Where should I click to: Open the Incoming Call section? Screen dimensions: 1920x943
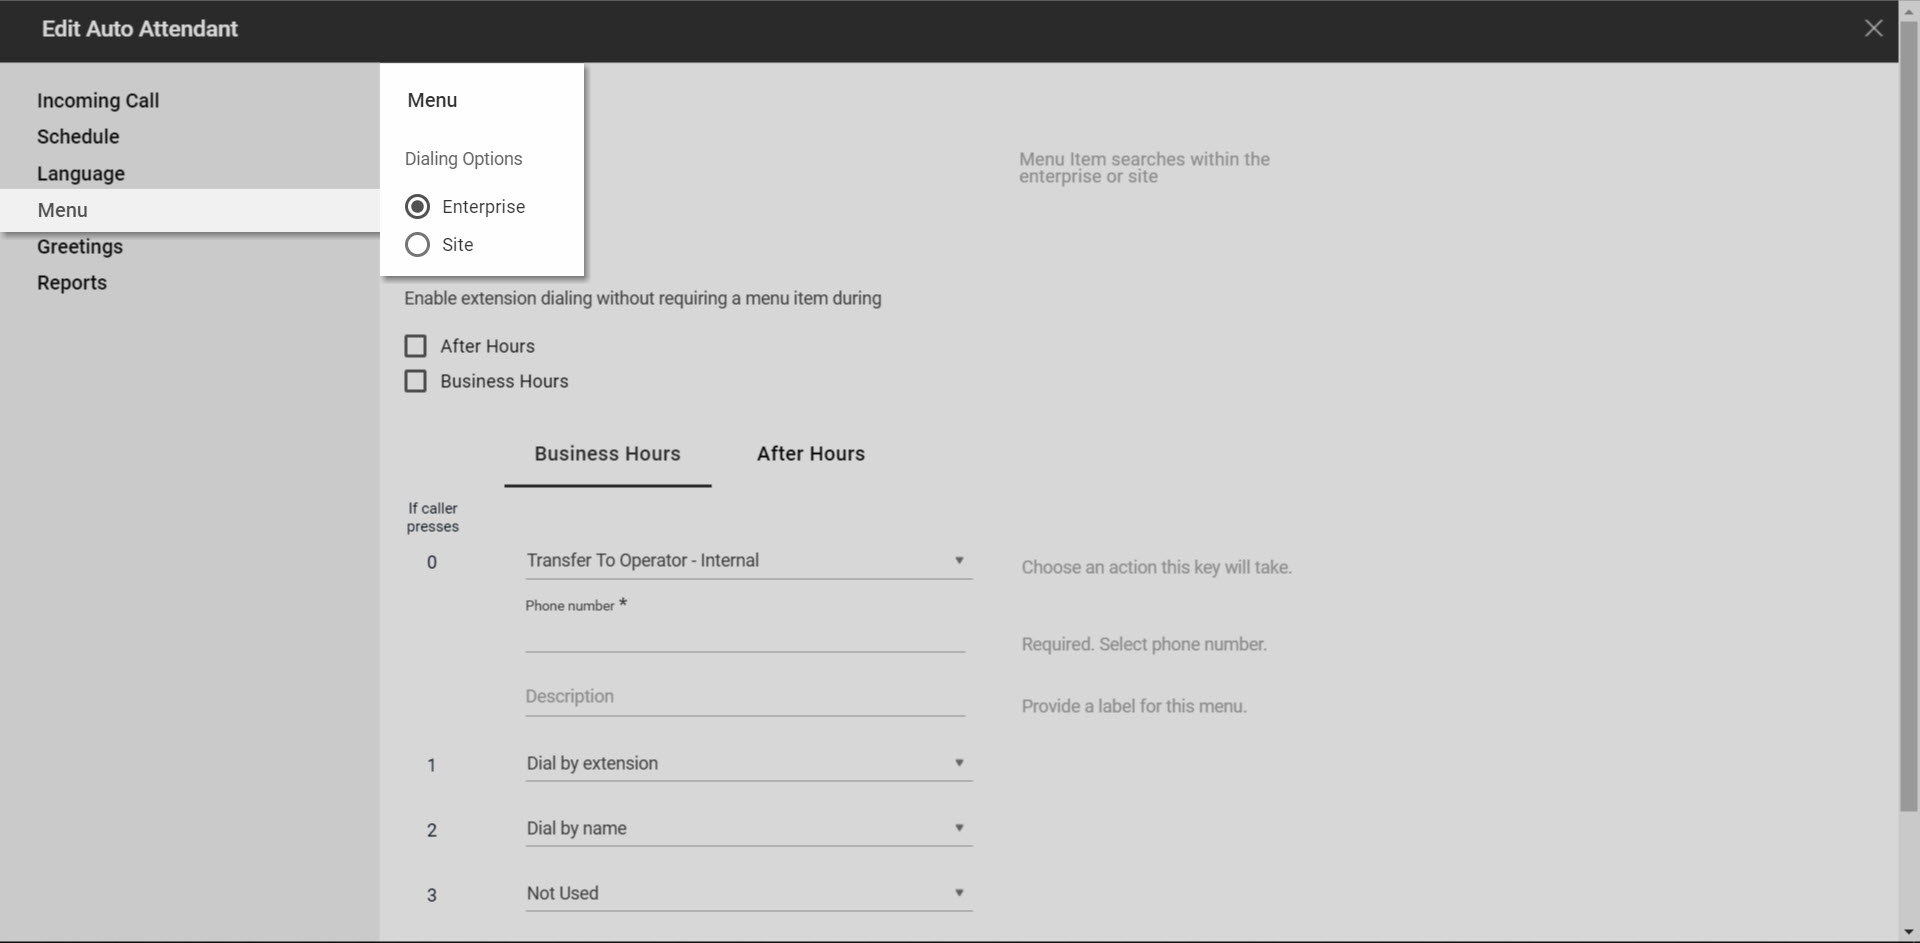tap(98, 100)
